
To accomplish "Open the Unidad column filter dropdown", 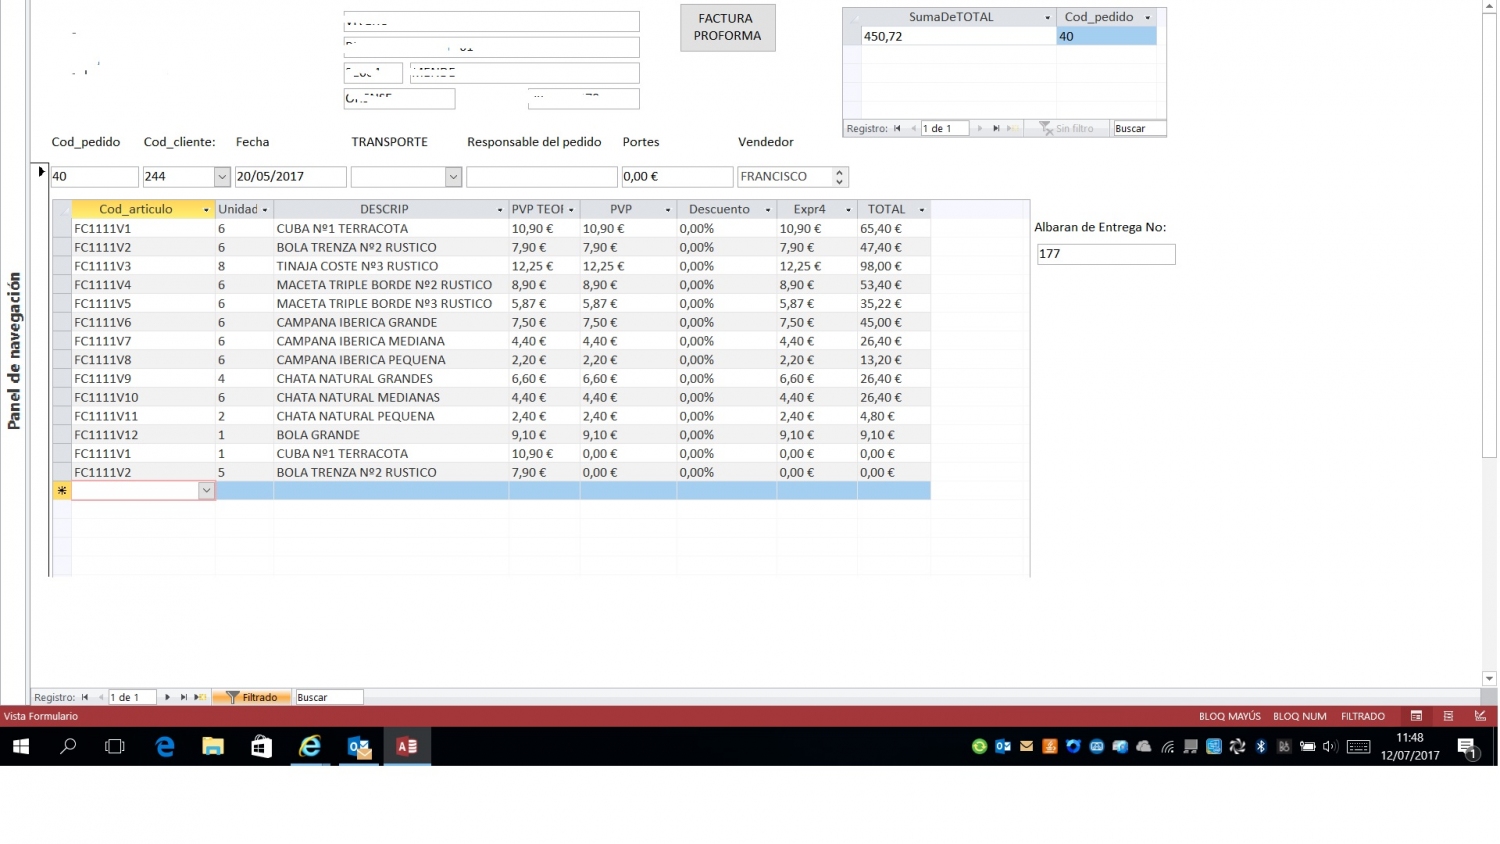I will (265, 210).
